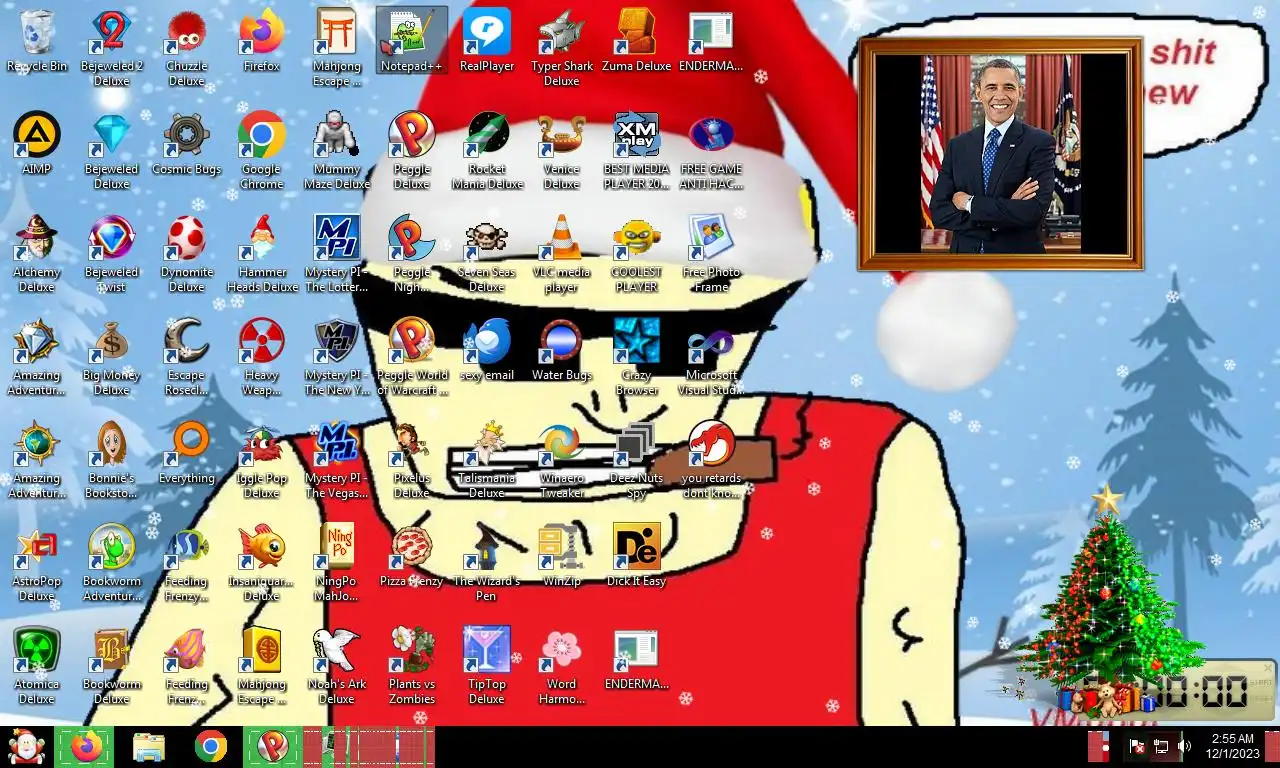The height and width of the screenshot is (768, 1280).
Task: Select Water Bugs desktop icon
Action: (562, 350)
